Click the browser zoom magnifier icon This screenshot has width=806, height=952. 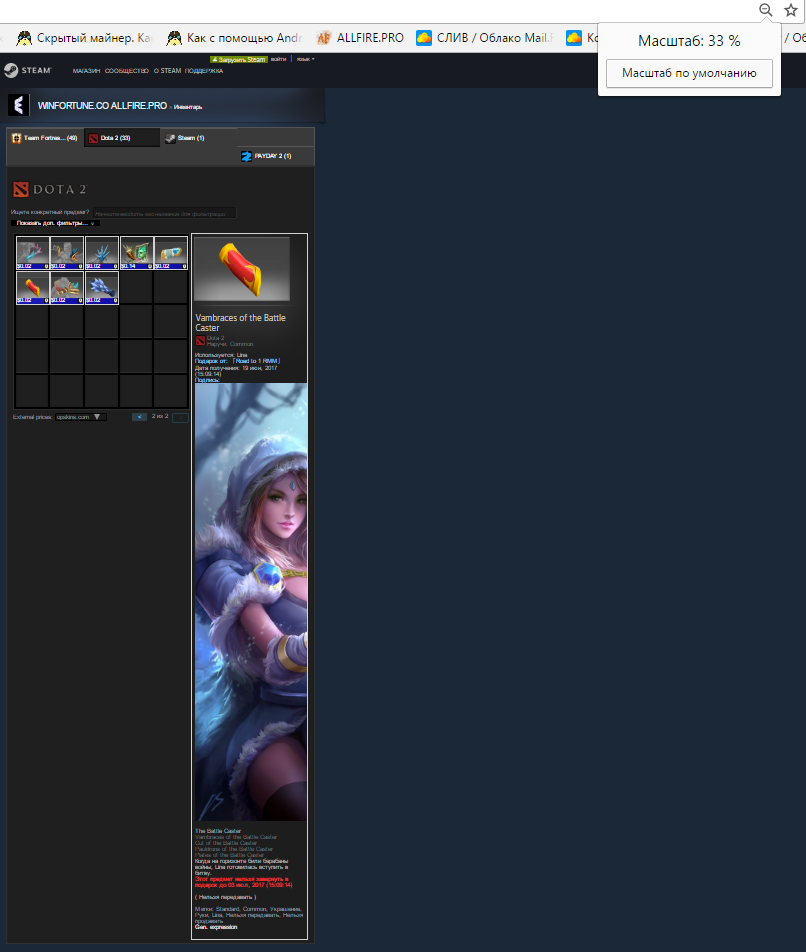[x=766, y=10]
